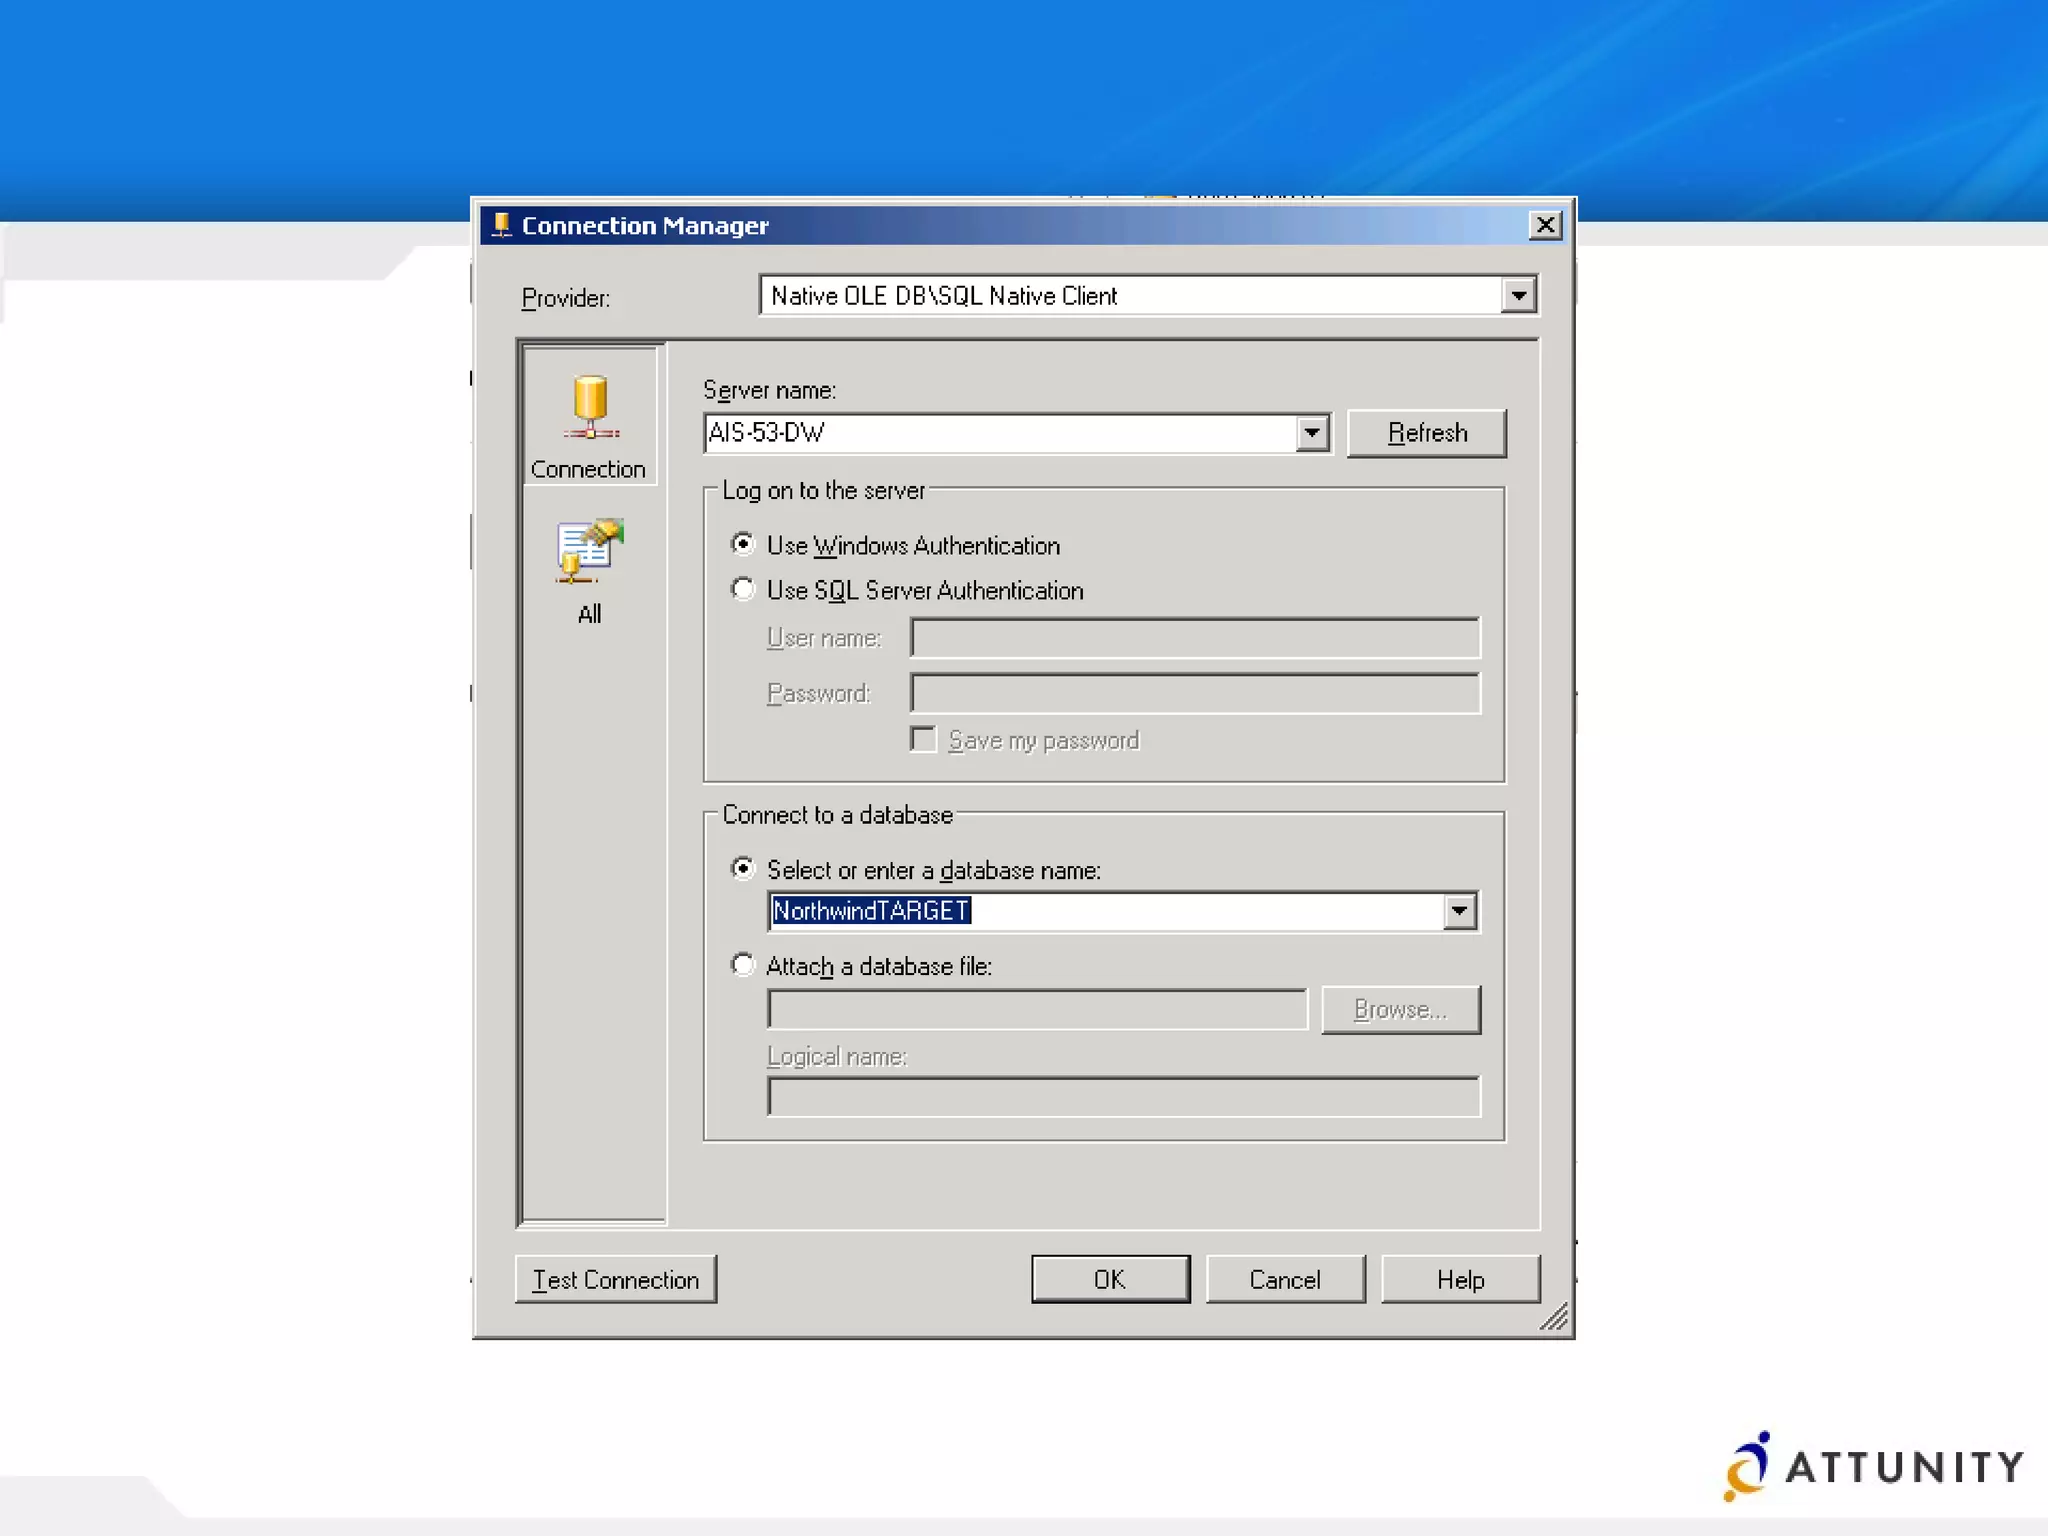This screenshot has width=2048, height=1536.
Task: Click the Attach database file path field
Action: (1037, 1010)
